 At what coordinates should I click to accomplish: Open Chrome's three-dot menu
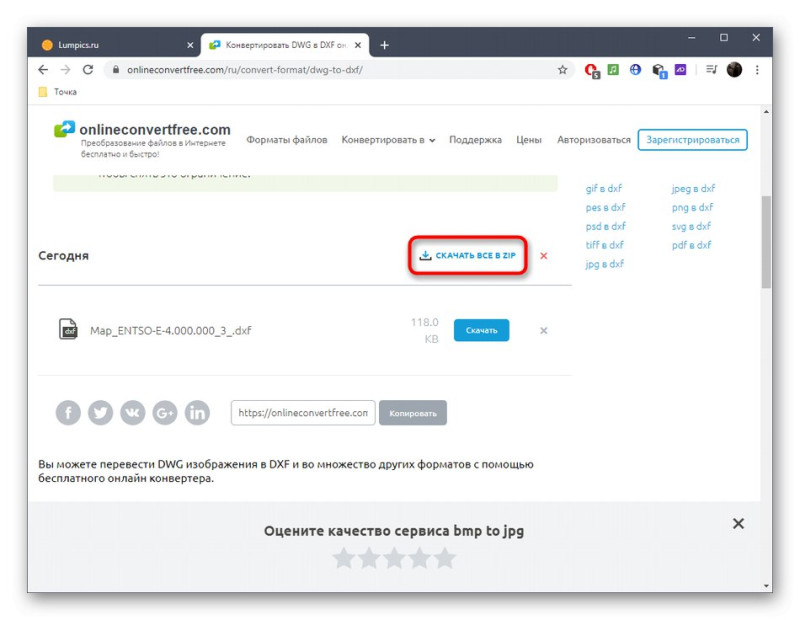coord(757,70)
